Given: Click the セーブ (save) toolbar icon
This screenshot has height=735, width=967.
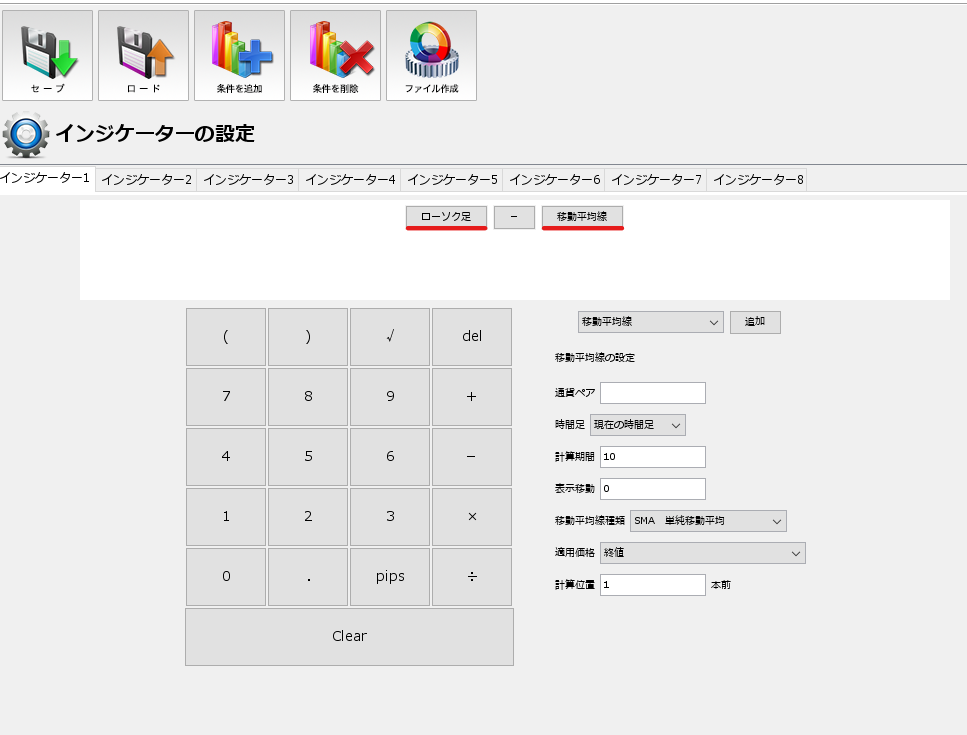Looking at the screenshot, I should click(47, 55).
